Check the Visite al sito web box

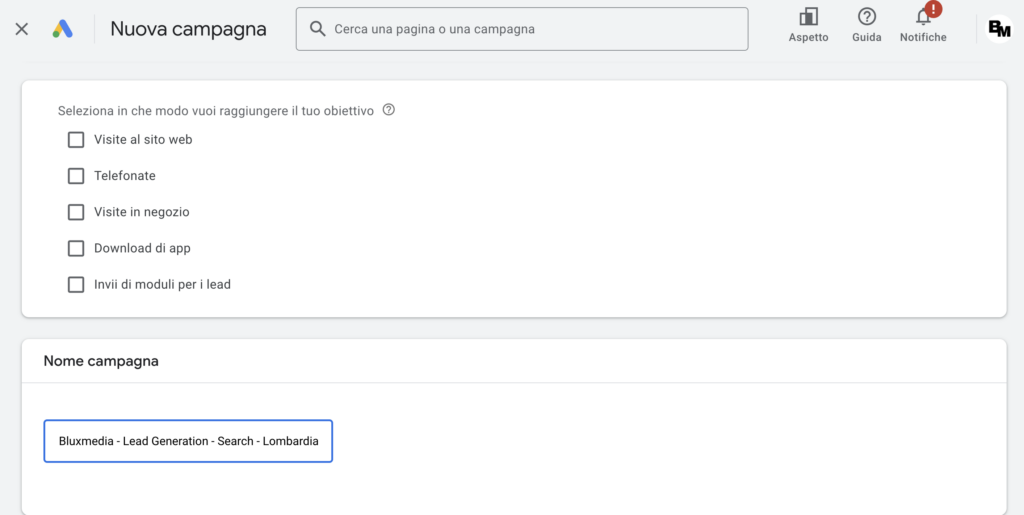click(76, 140)
